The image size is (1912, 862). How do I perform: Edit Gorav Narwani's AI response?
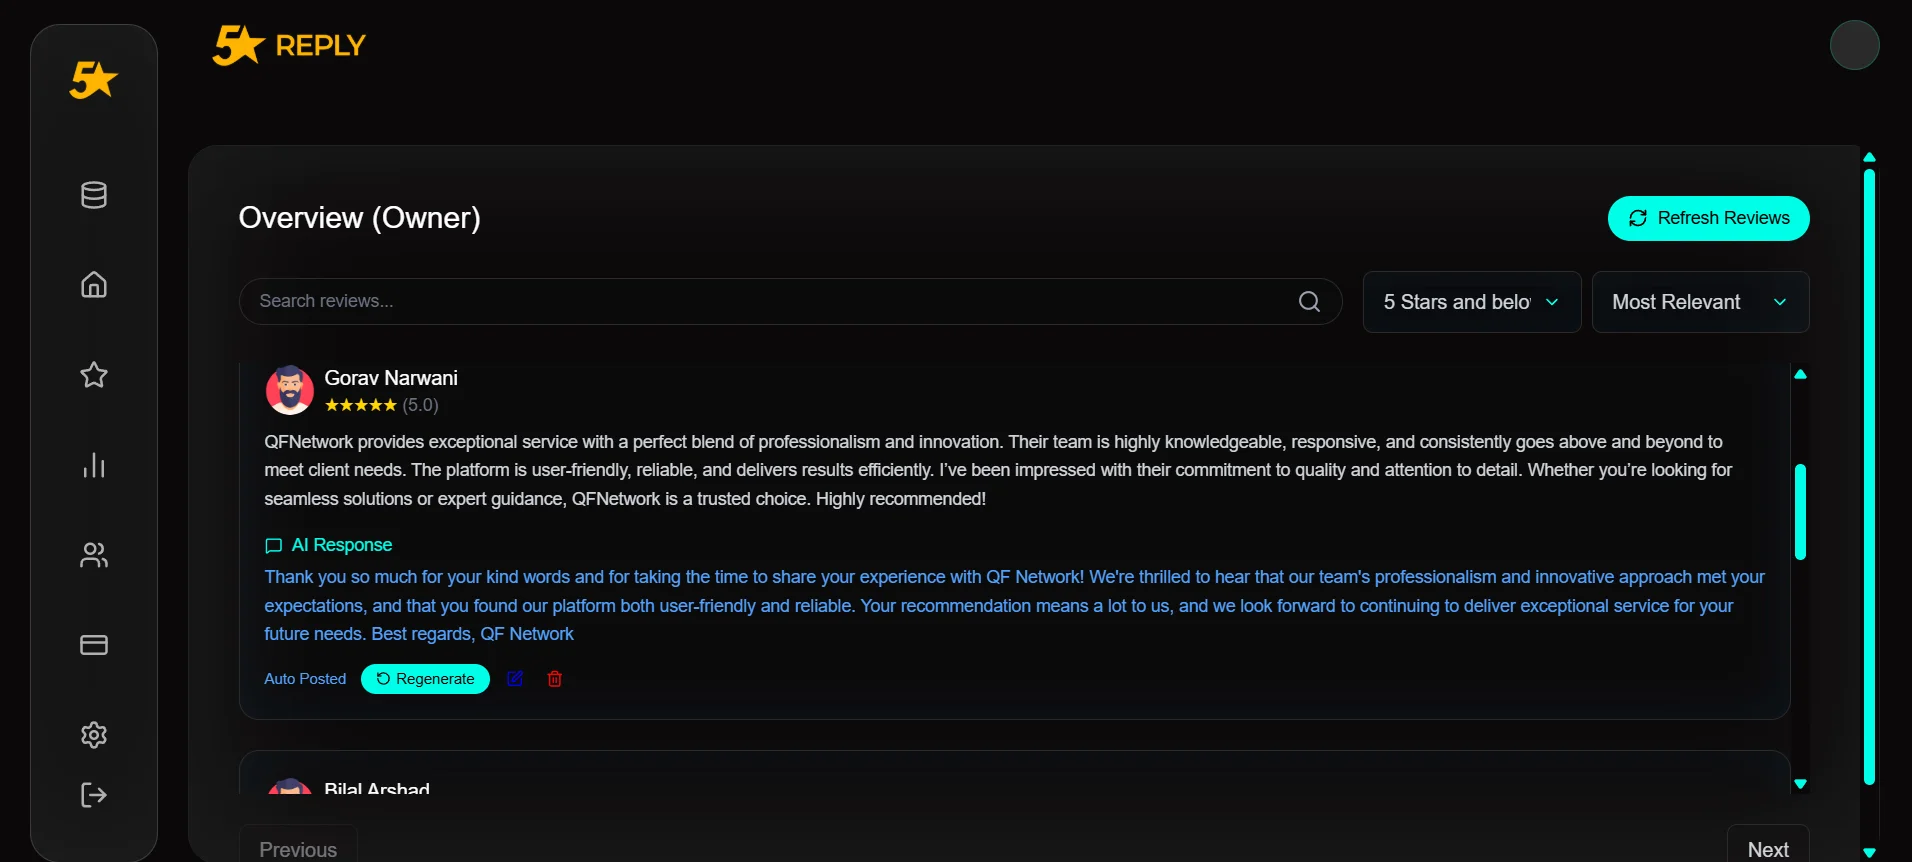(515, 679)
